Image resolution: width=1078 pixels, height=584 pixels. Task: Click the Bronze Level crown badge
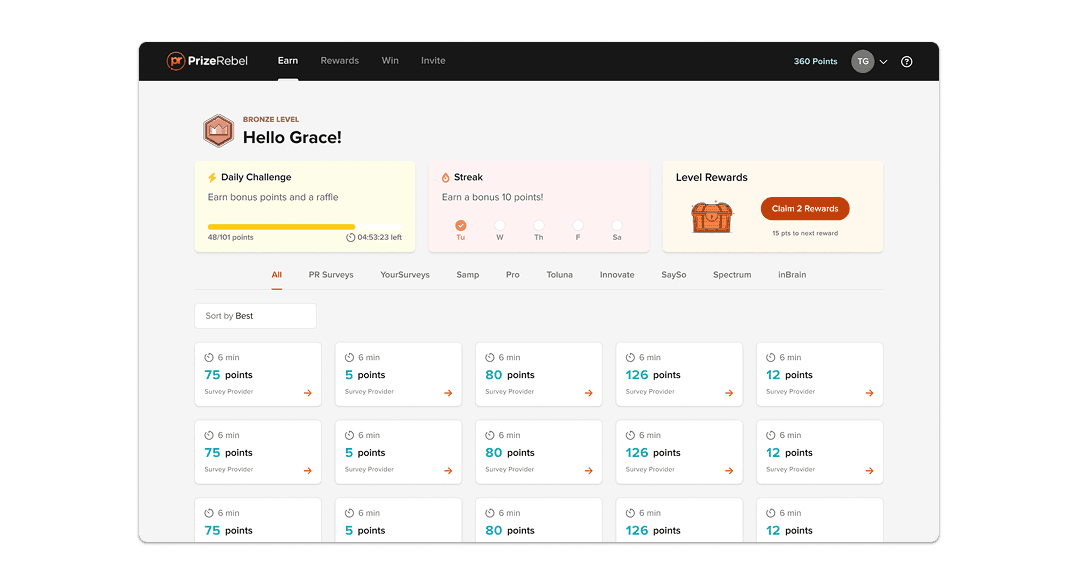click(218, 131)
